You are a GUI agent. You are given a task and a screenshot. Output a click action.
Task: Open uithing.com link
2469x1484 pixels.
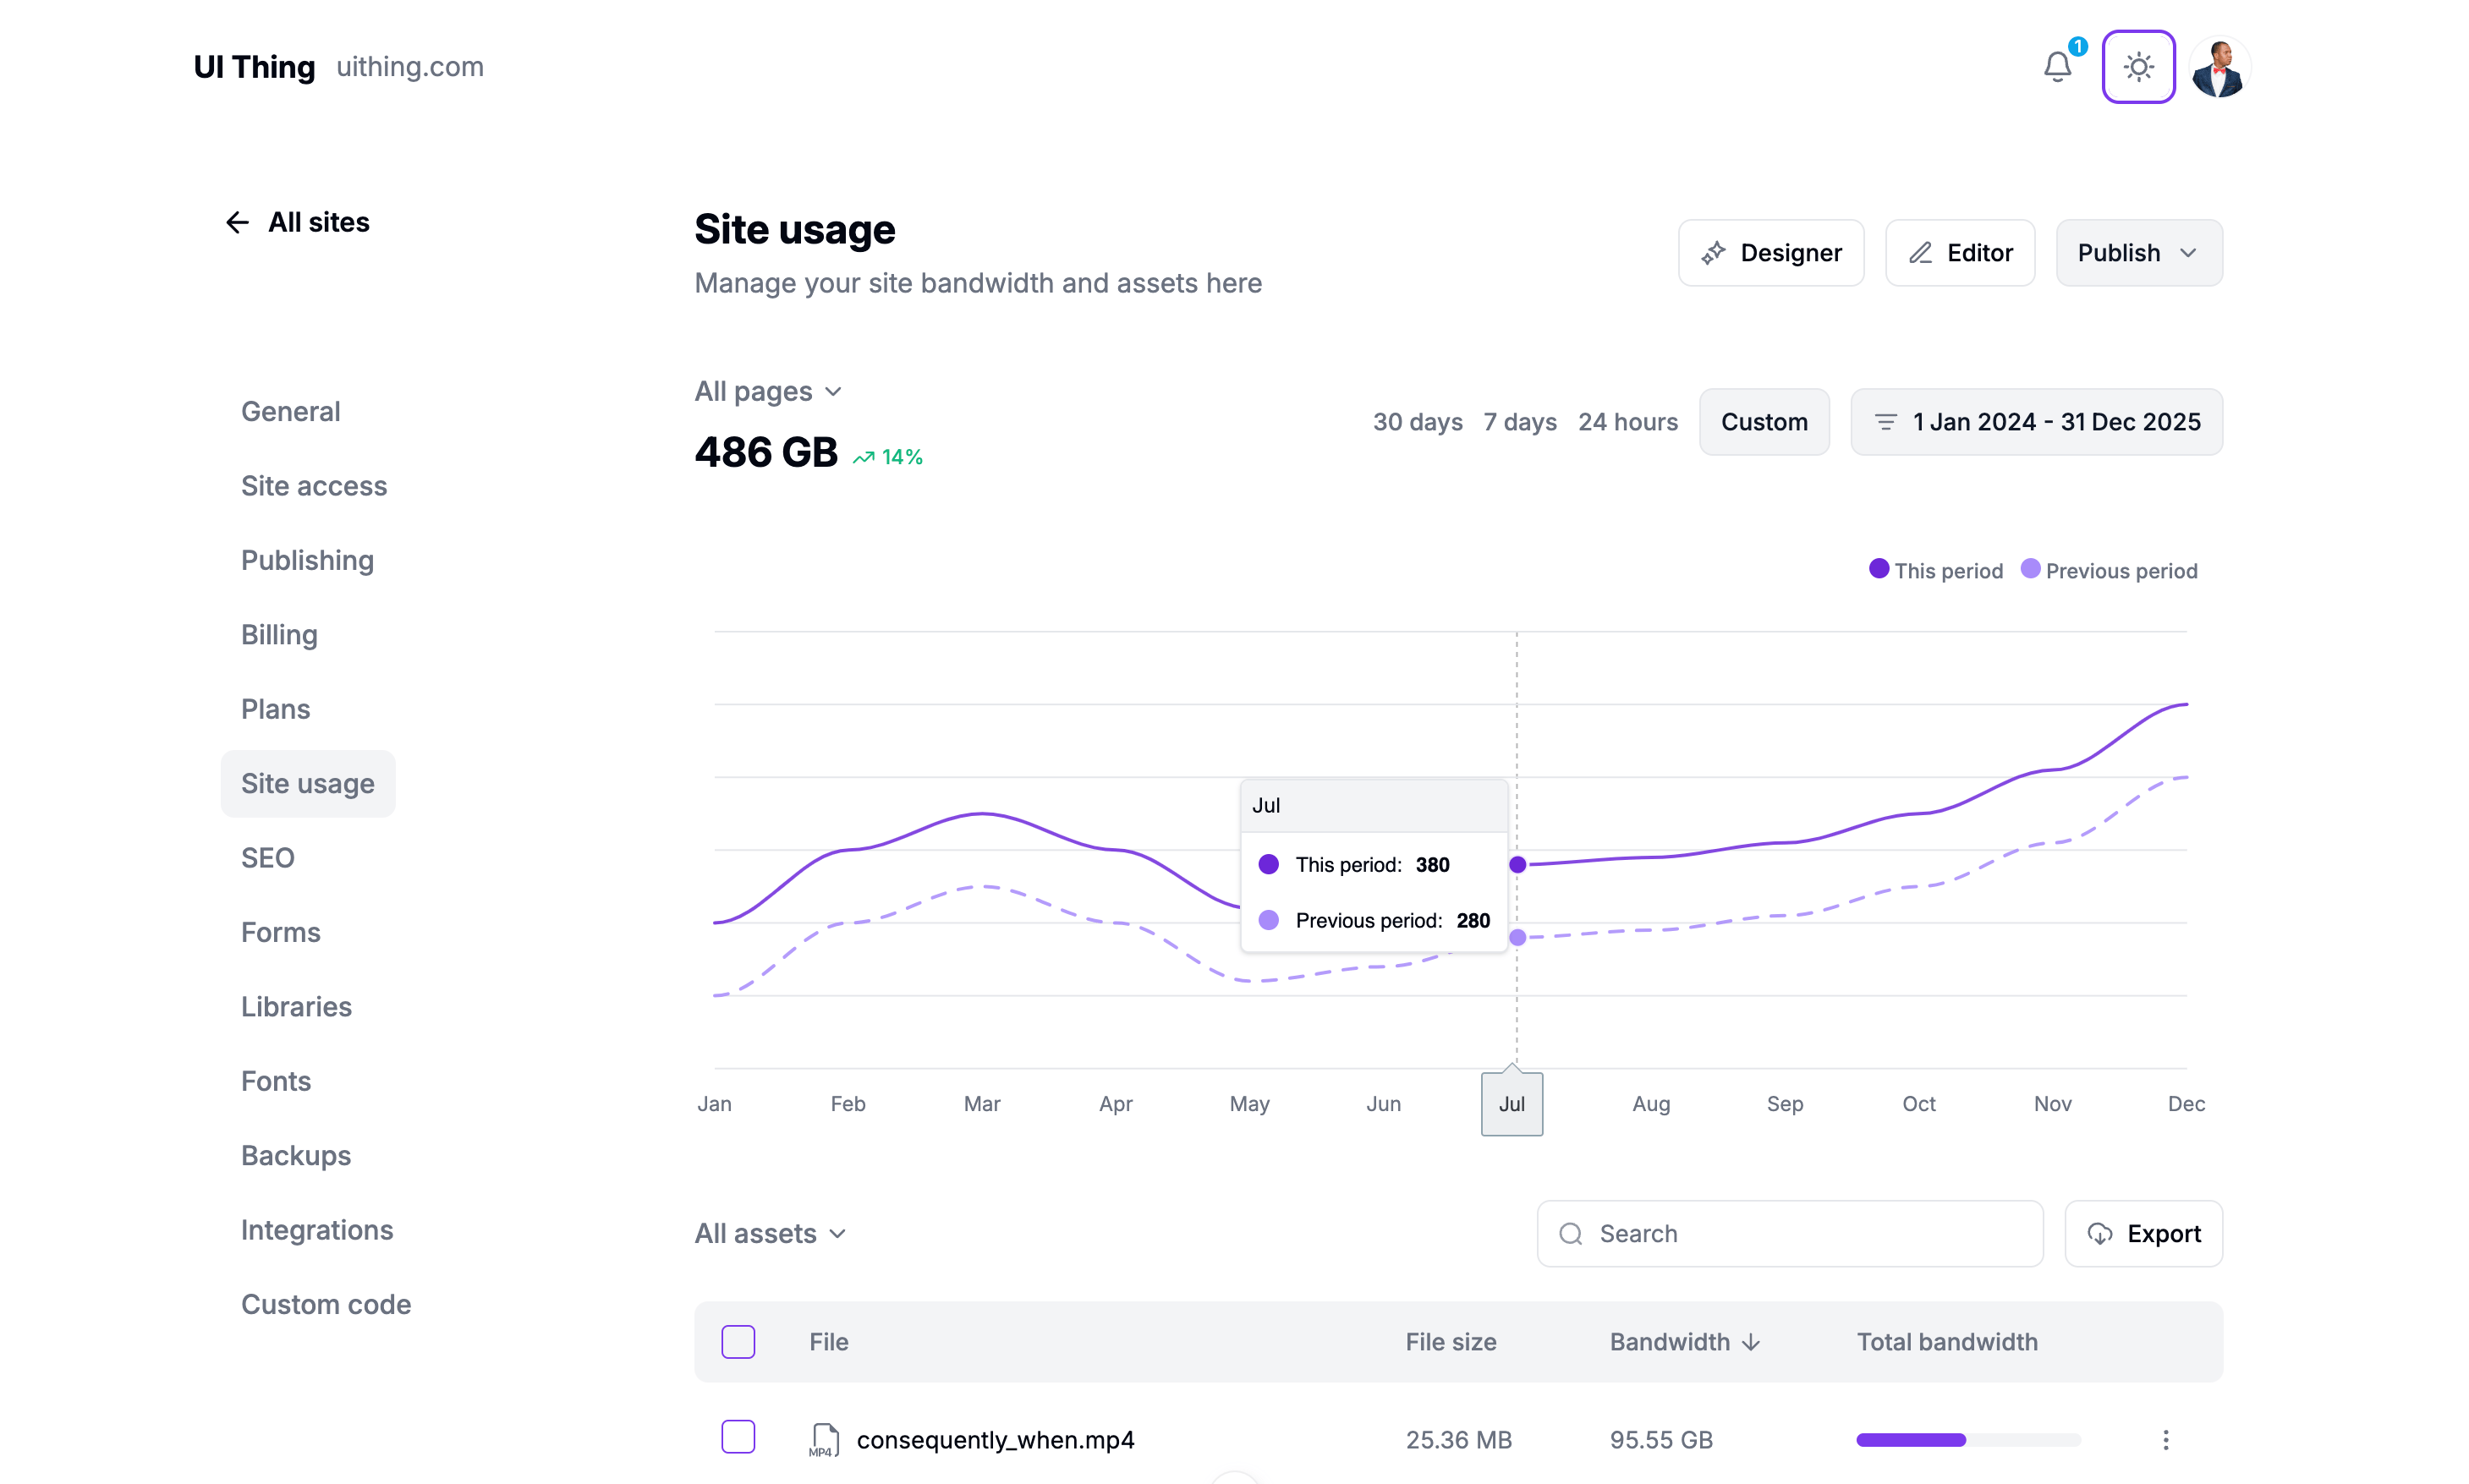[x=410, y=67]
